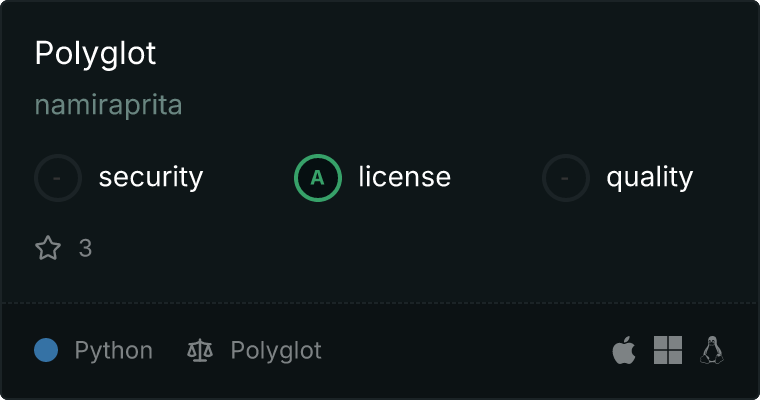
Task: Click the security label text
Action: [x=150, y=178]
